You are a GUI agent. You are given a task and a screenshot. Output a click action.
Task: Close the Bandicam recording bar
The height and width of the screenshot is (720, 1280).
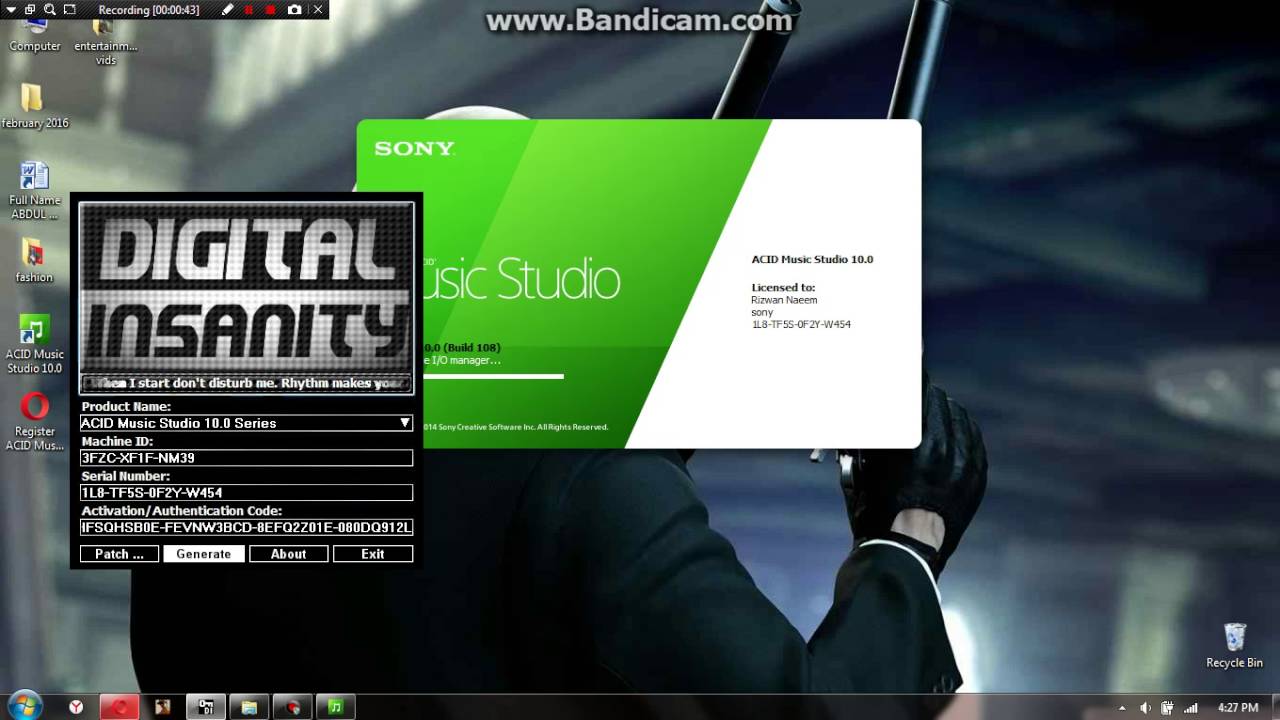pyautogui.click(x=318, y=9)
